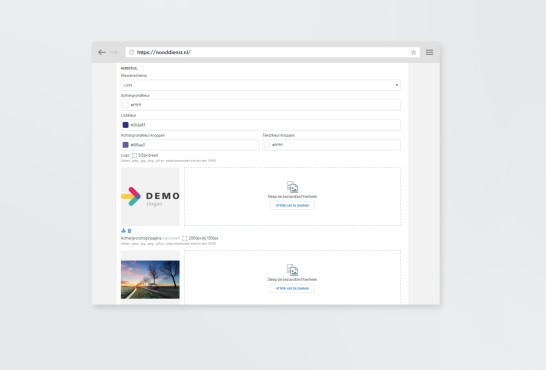Click the browse button in login background dropzone
546x370 pixels.
click(292, 288)
